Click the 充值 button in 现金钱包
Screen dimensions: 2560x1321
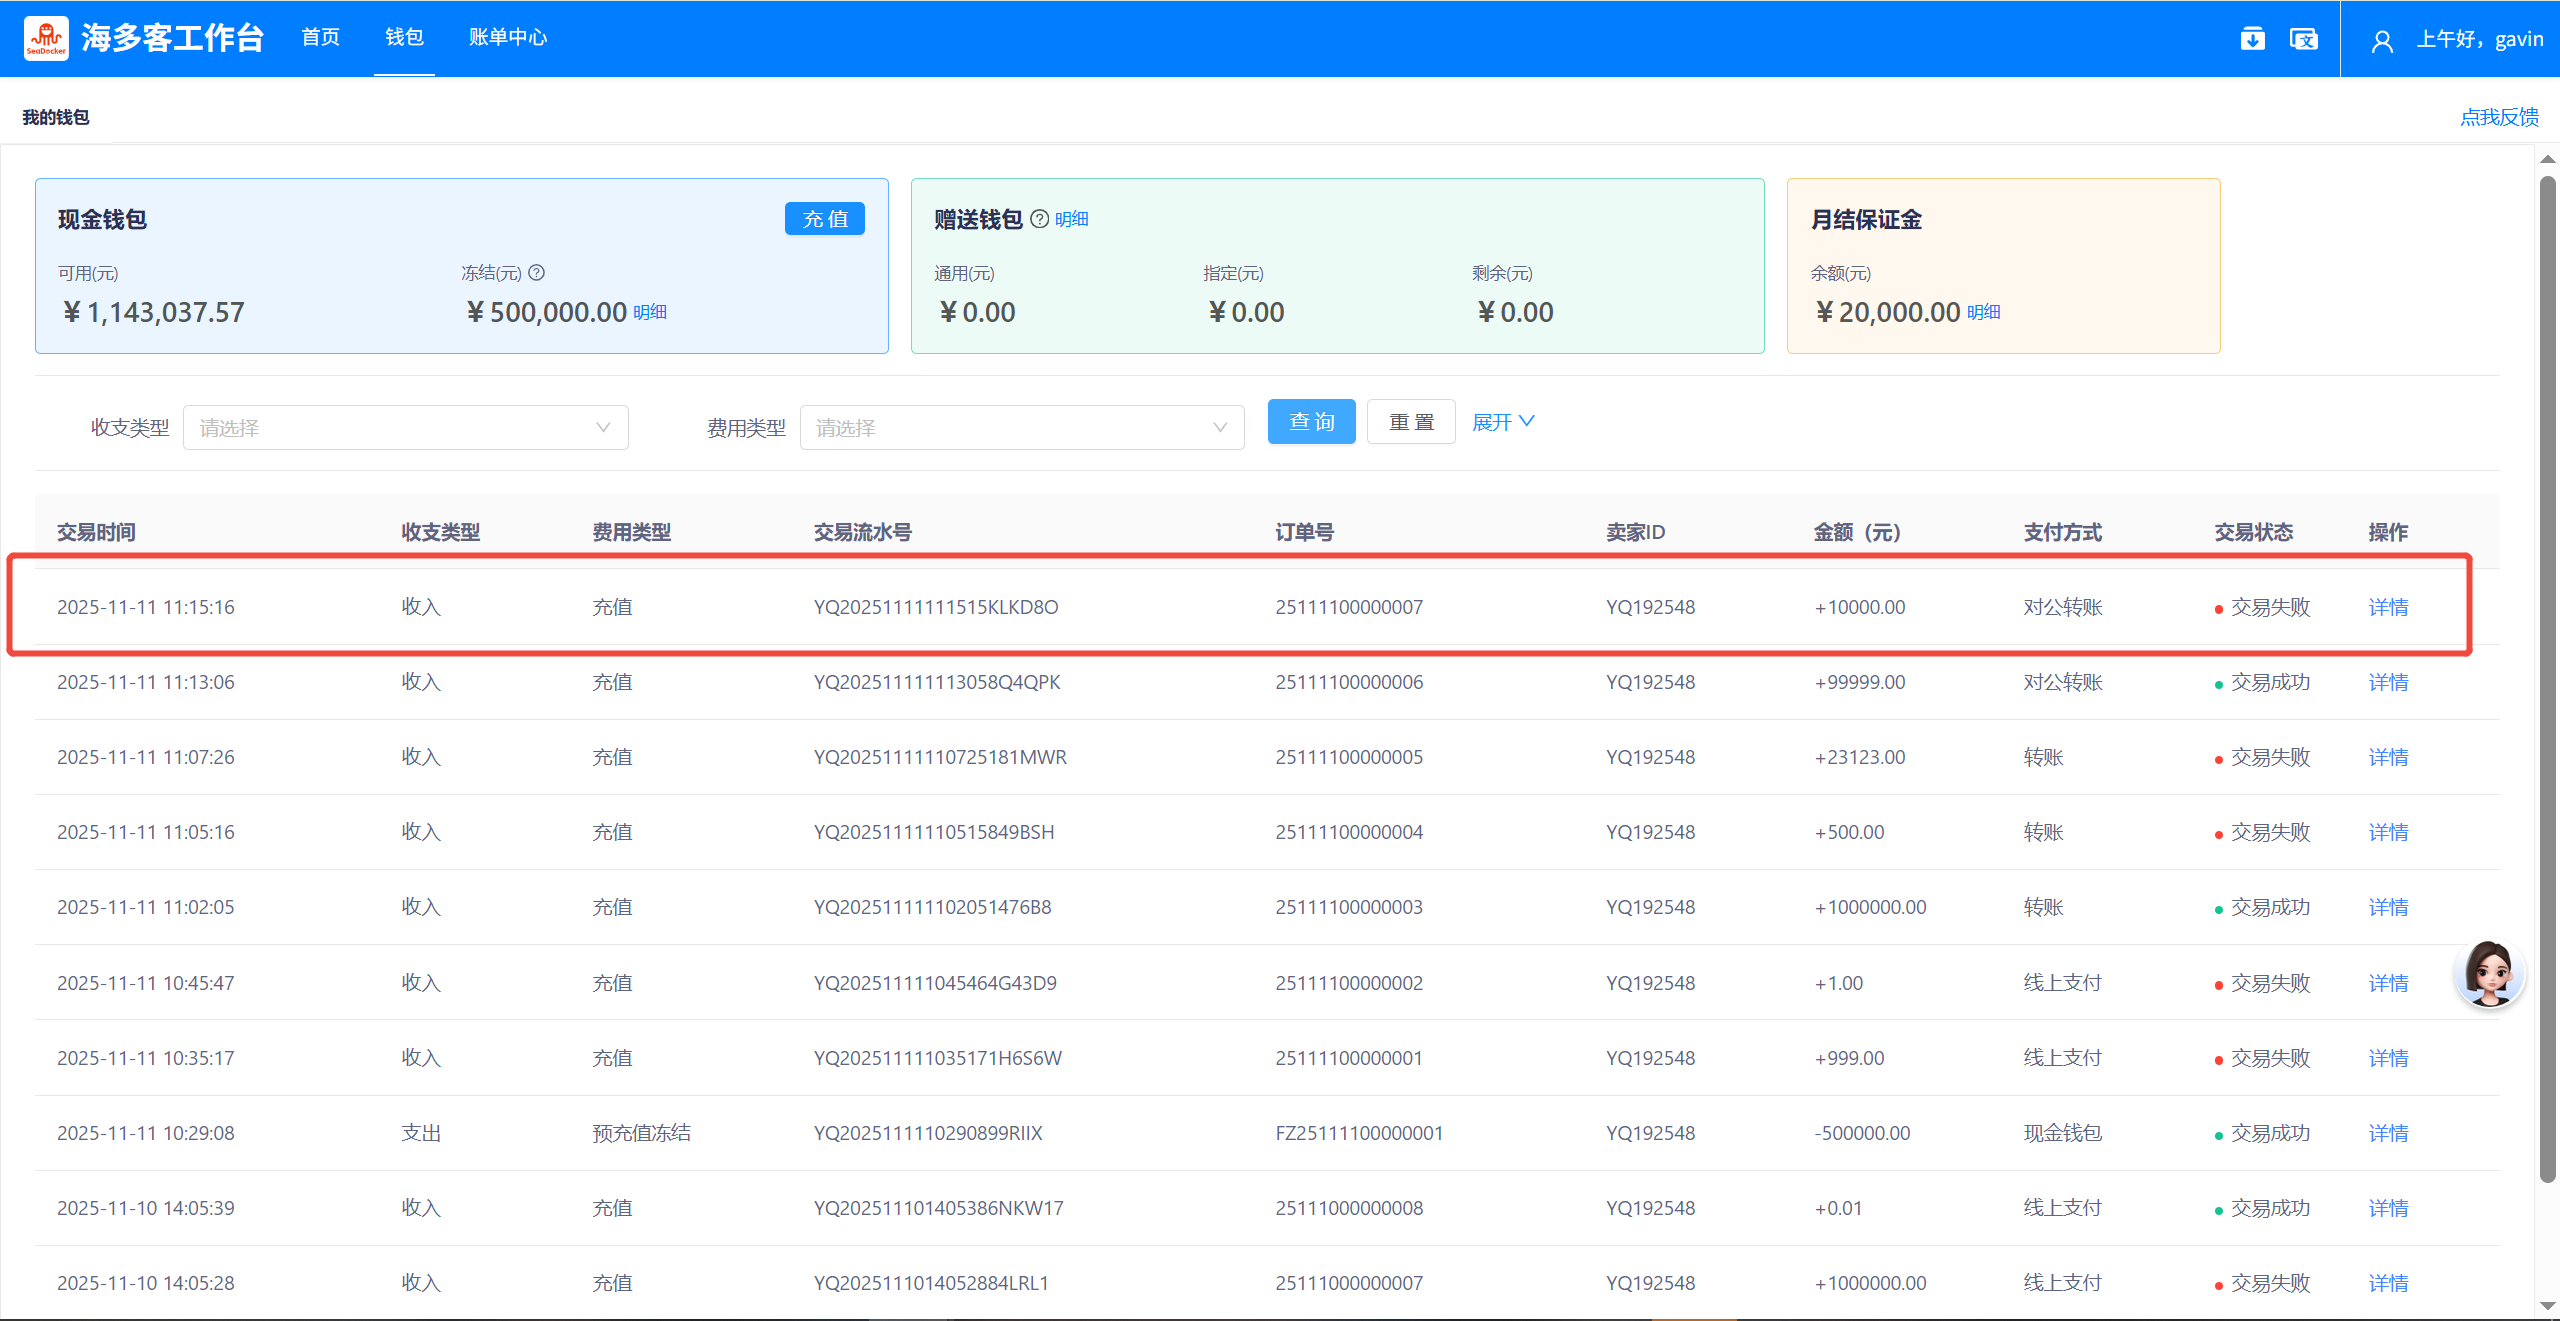coord(824,219)
